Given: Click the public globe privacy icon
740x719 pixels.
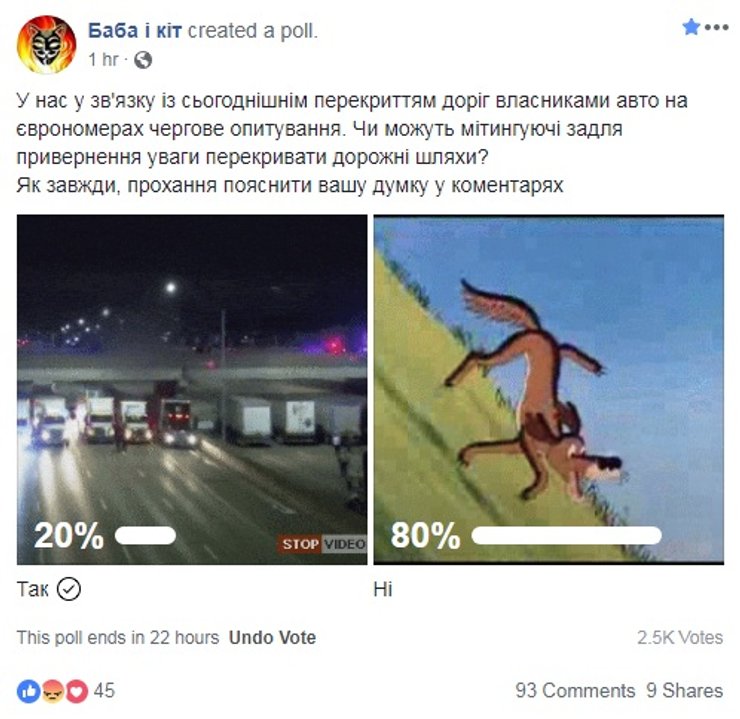Looking at the screenshot, I should pos(143,60).
